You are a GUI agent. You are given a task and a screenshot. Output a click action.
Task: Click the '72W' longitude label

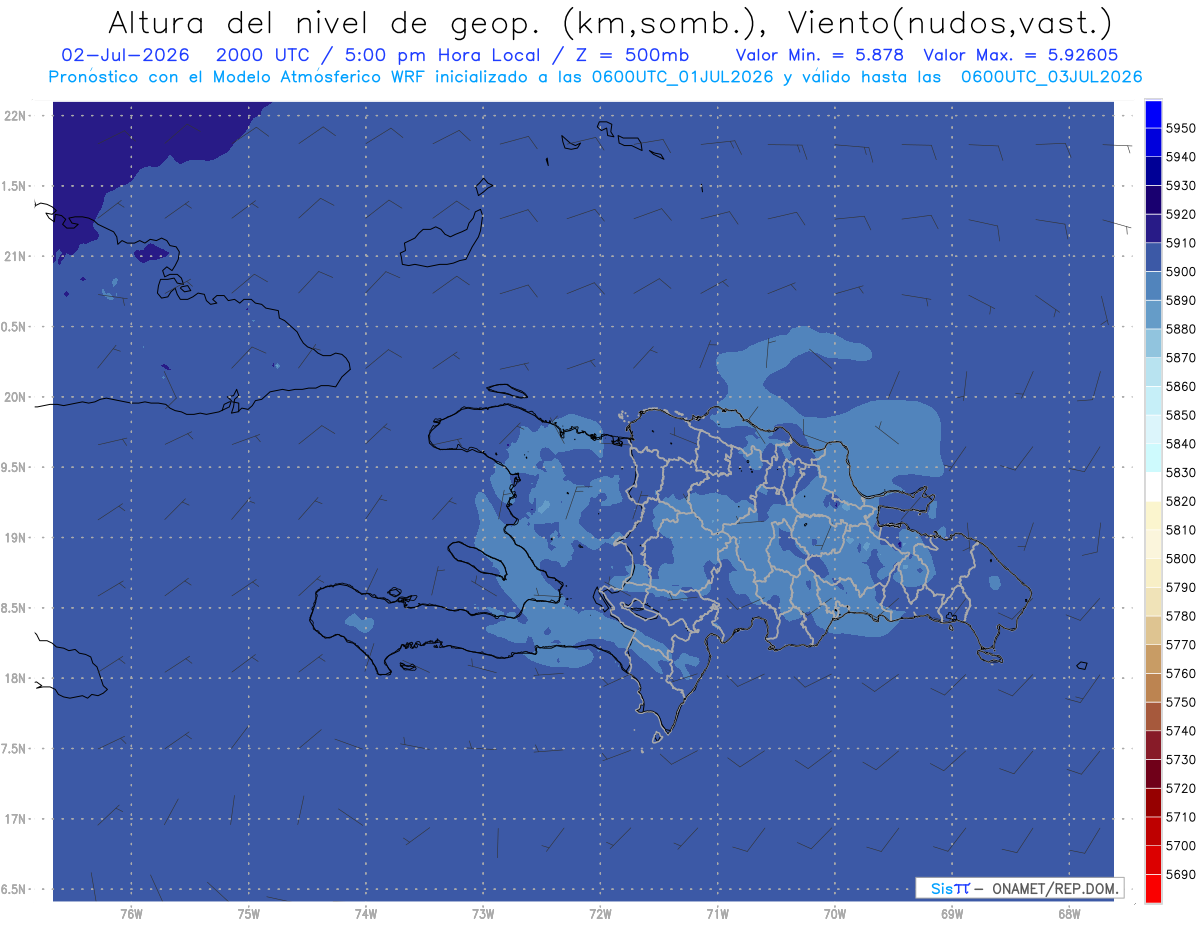[600, 913]
